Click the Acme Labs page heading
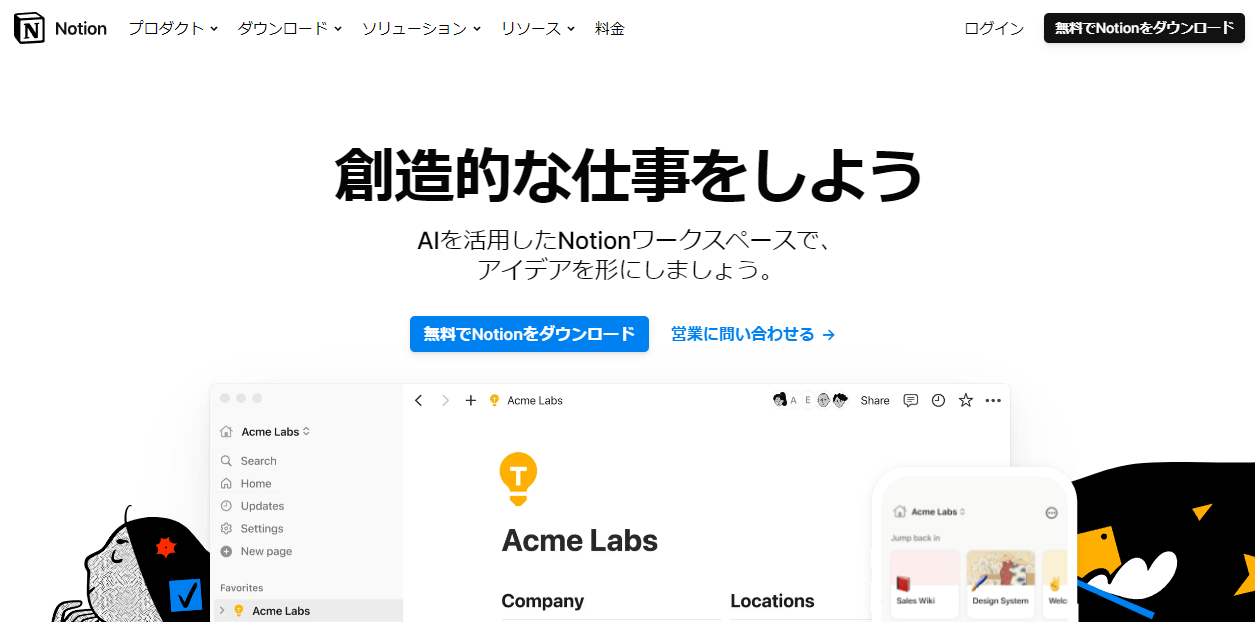 tap(580, 541)
